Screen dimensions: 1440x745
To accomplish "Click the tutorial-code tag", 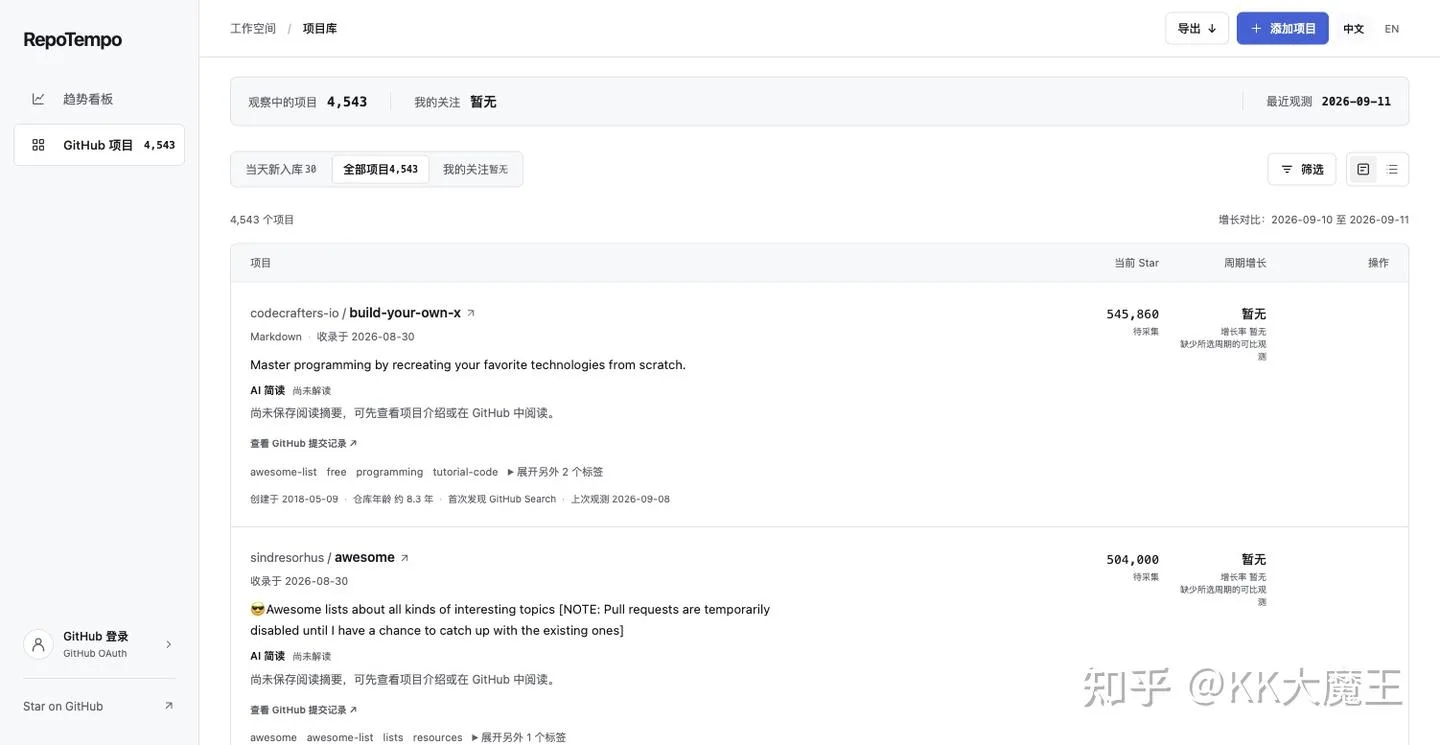I will (x=465, y=472).
